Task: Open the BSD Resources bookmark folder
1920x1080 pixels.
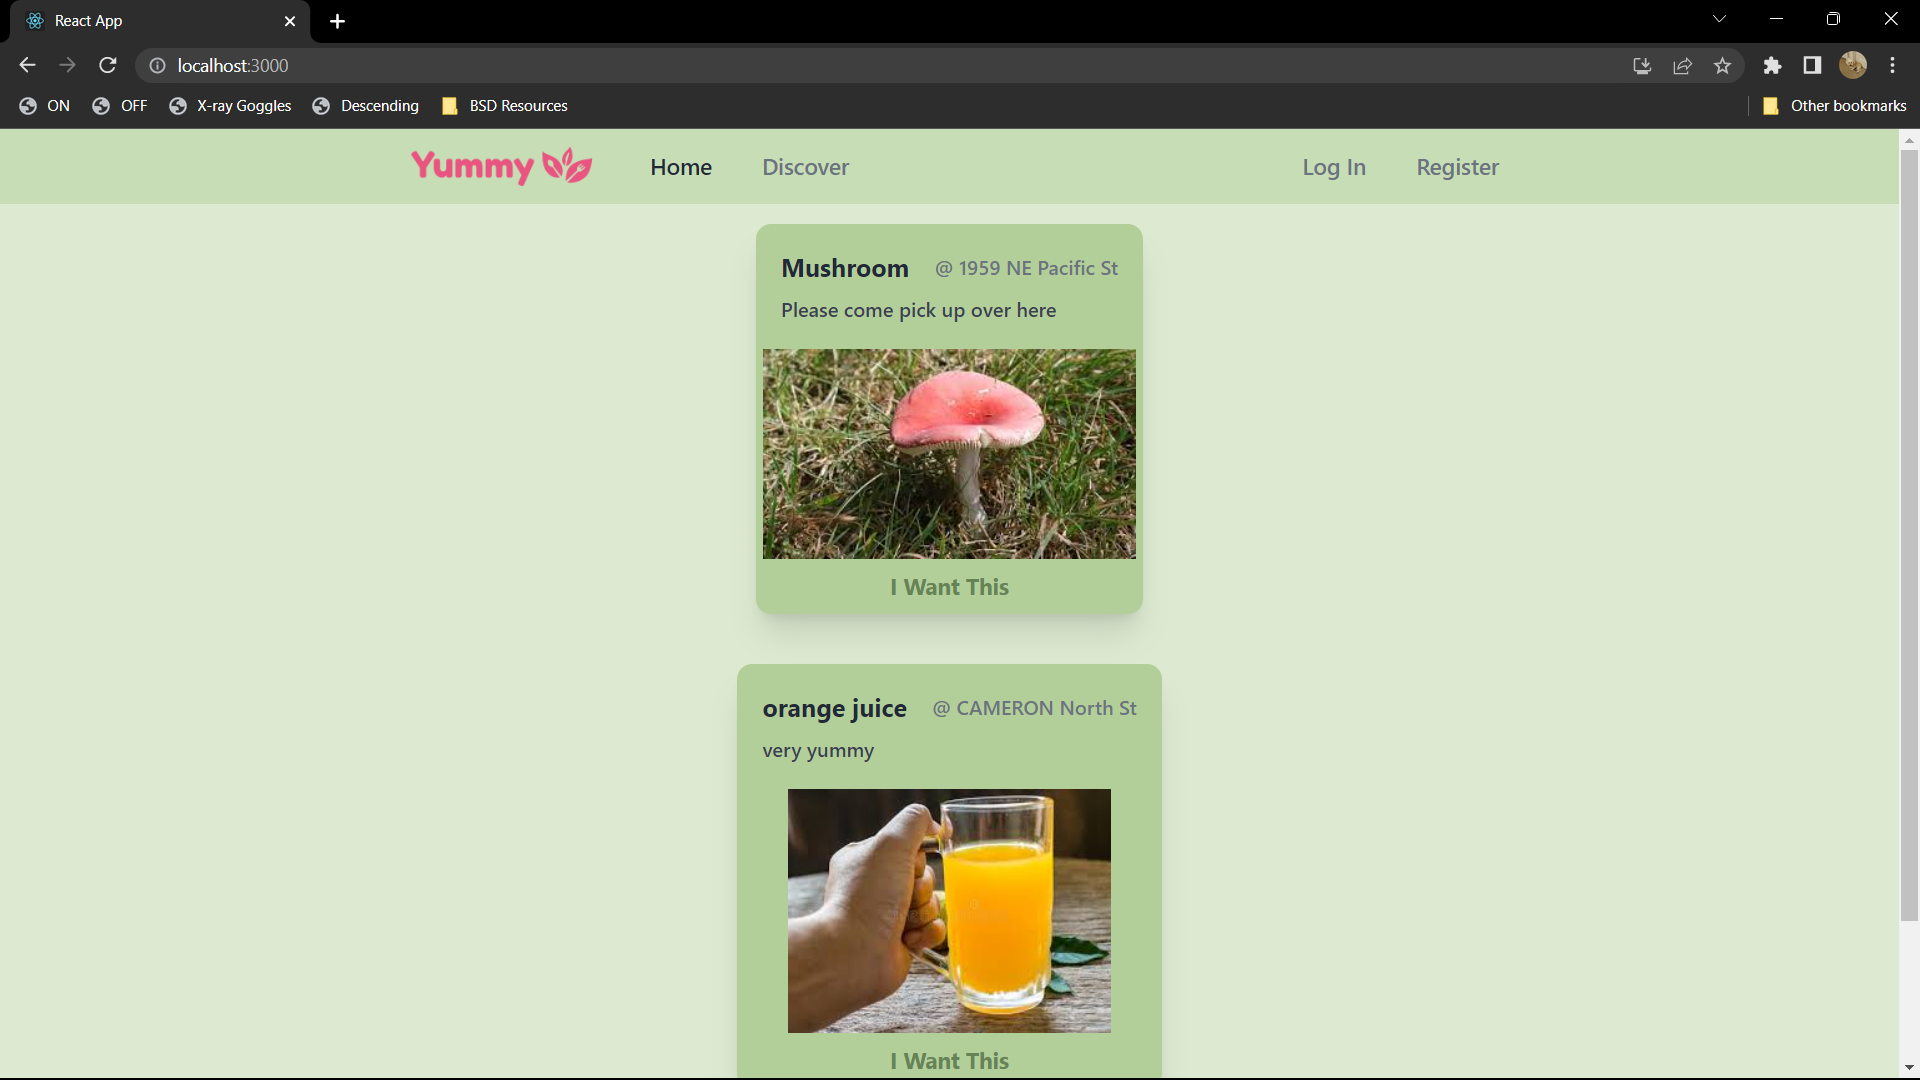Action: 505,106
